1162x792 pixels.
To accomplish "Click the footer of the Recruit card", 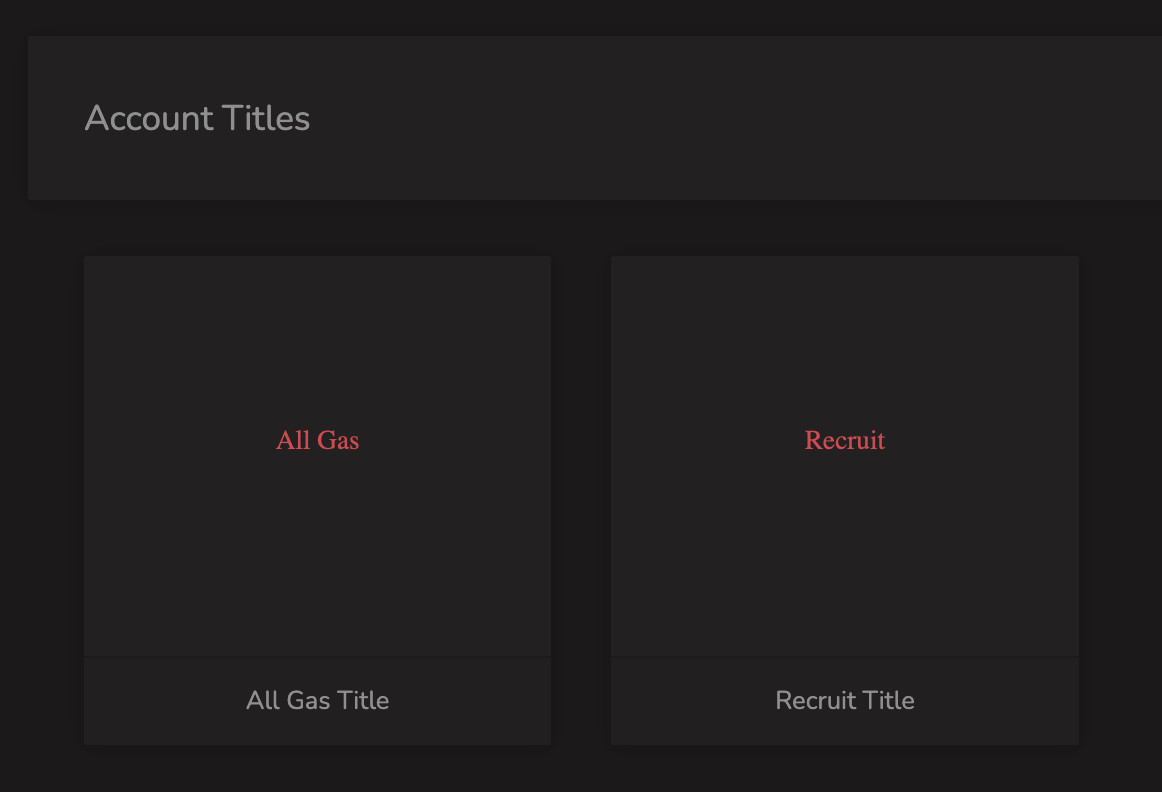I will tap(845, 701).
